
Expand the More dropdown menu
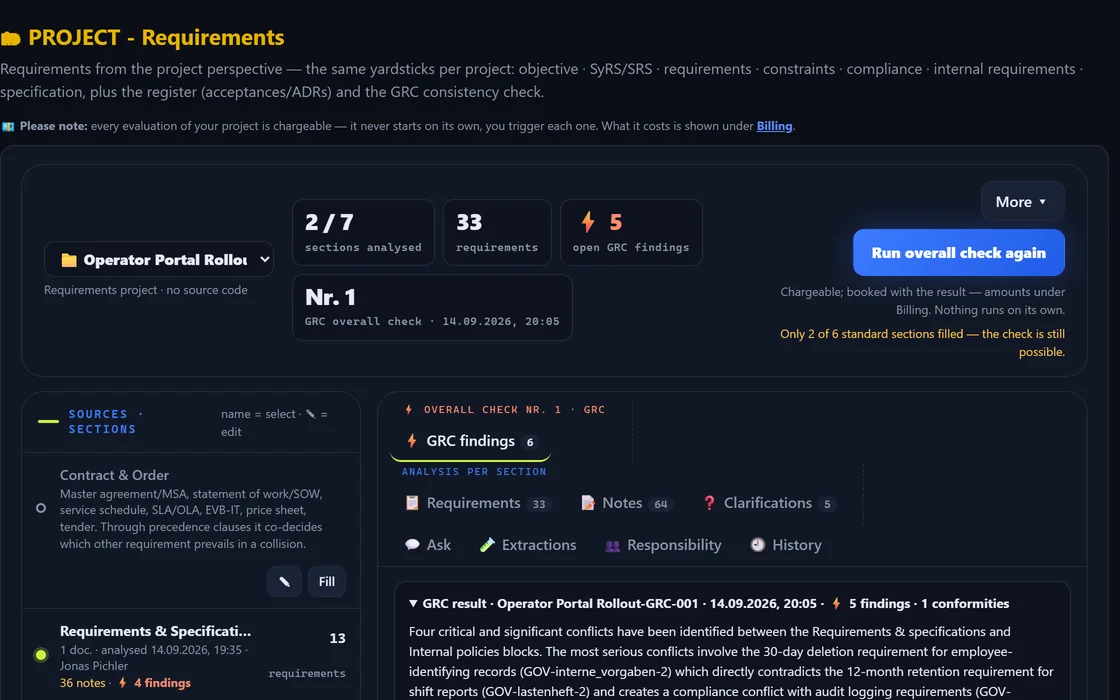pyautogui.click(x=1022, y=201)
